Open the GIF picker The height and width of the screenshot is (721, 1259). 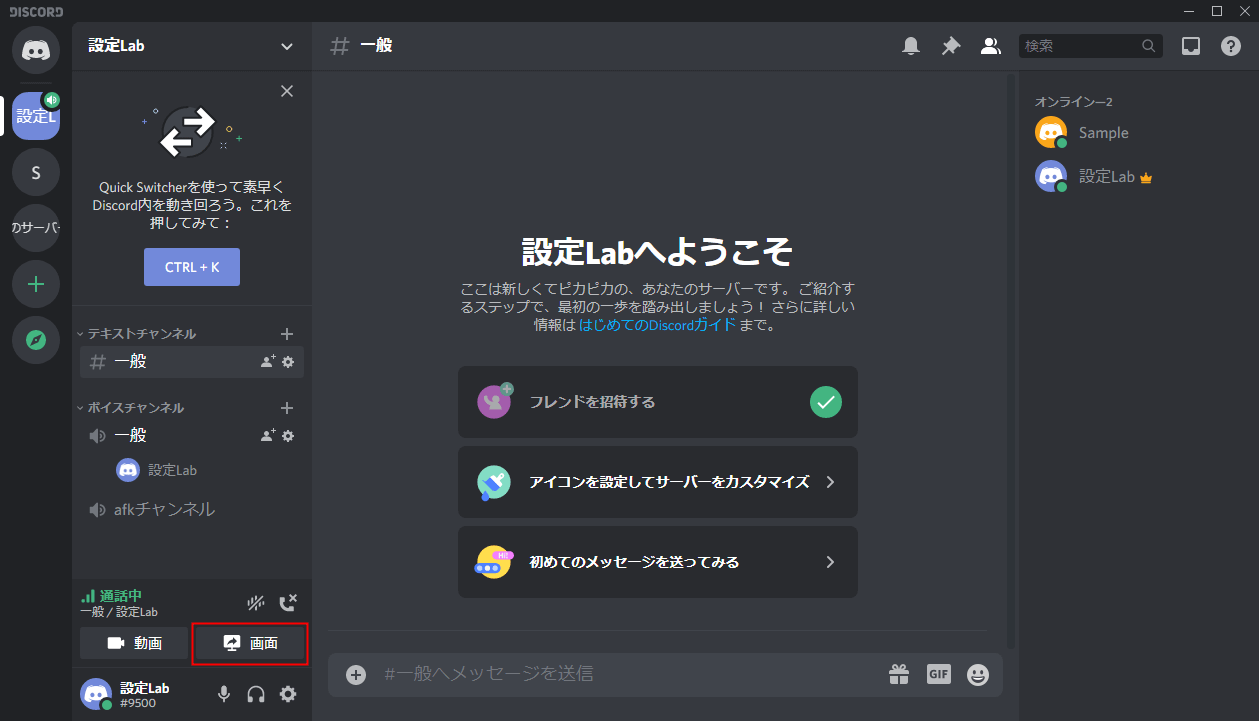[x=938, y=675]
